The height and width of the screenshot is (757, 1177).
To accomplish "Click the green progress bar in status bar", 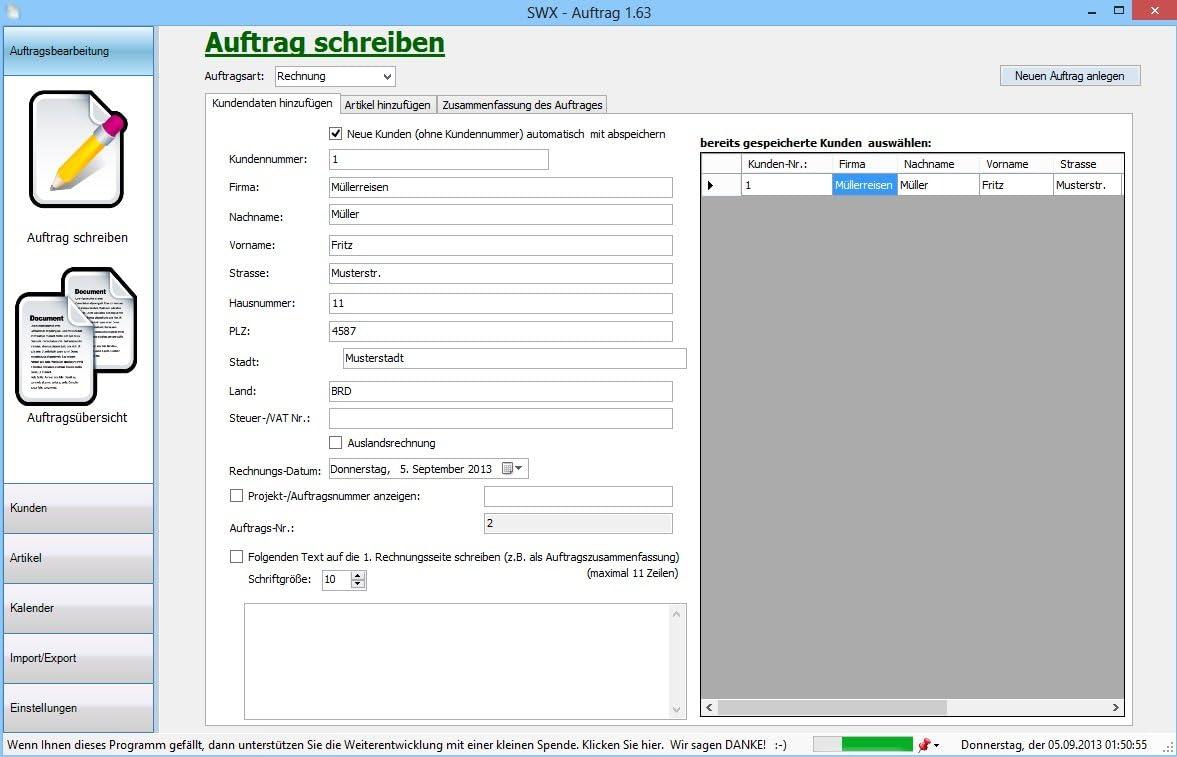I will [876, 745].
